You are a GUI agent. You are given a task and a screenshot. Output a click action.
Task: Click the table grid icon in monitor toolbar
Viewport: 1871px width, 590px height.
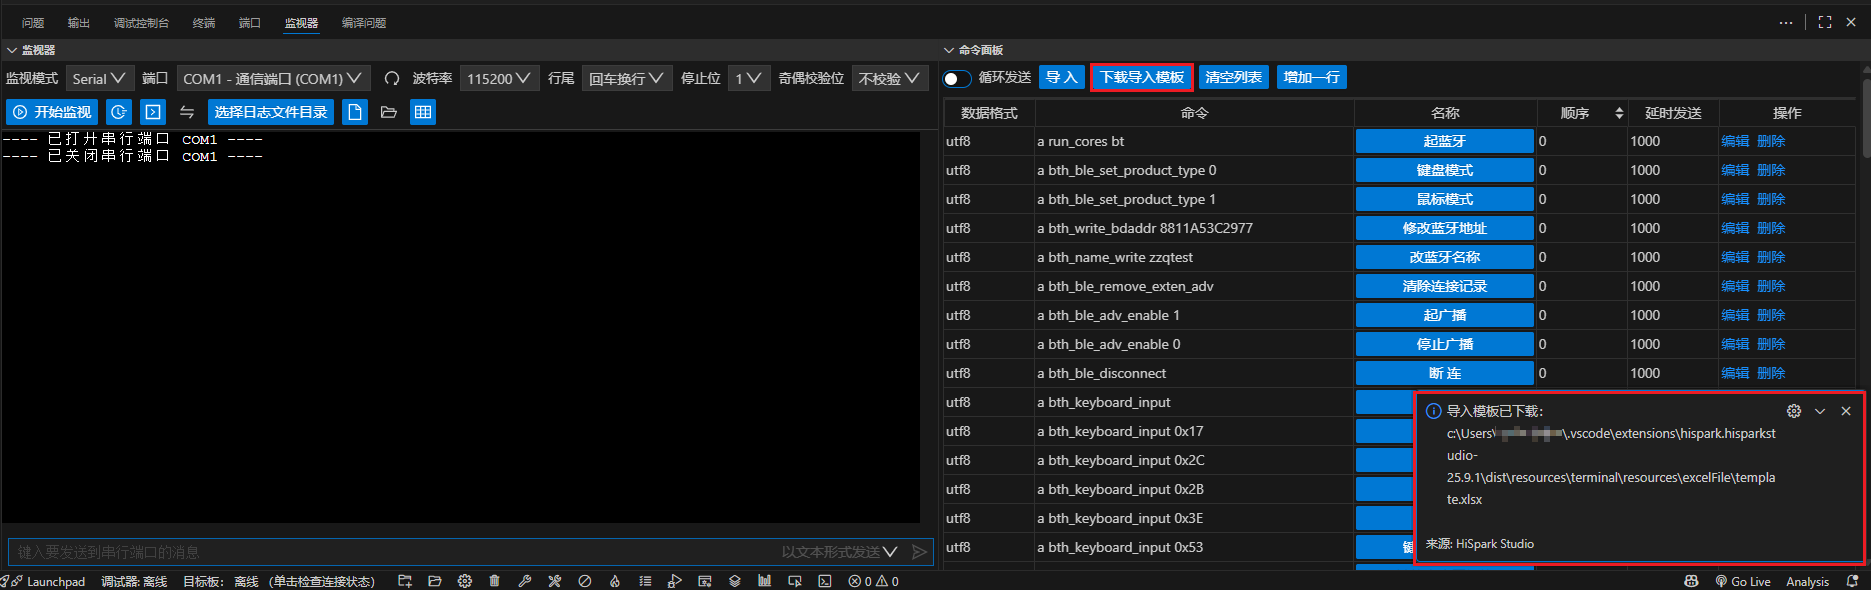click(x=423, y=112)
